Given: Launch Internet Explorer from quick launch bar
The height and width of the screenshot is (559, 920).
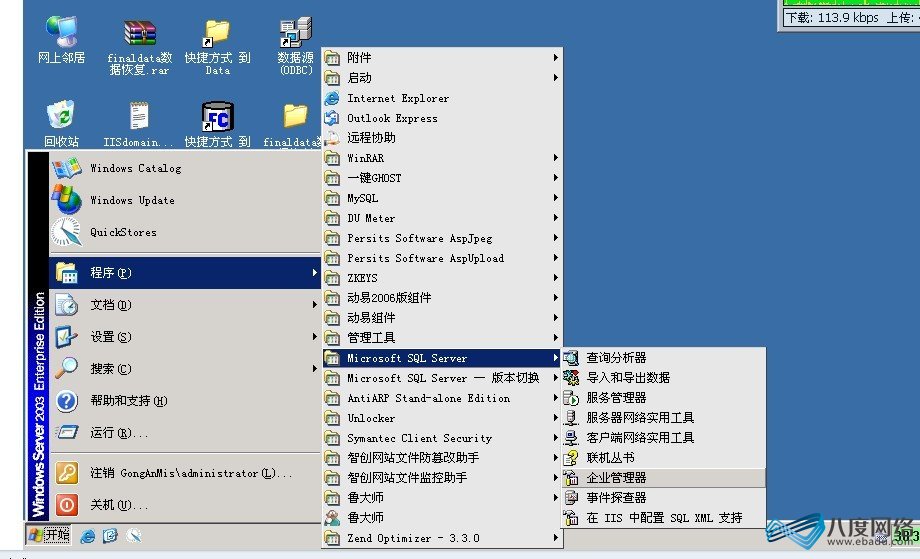Looking at the screenshot, I should click(87, 536).
